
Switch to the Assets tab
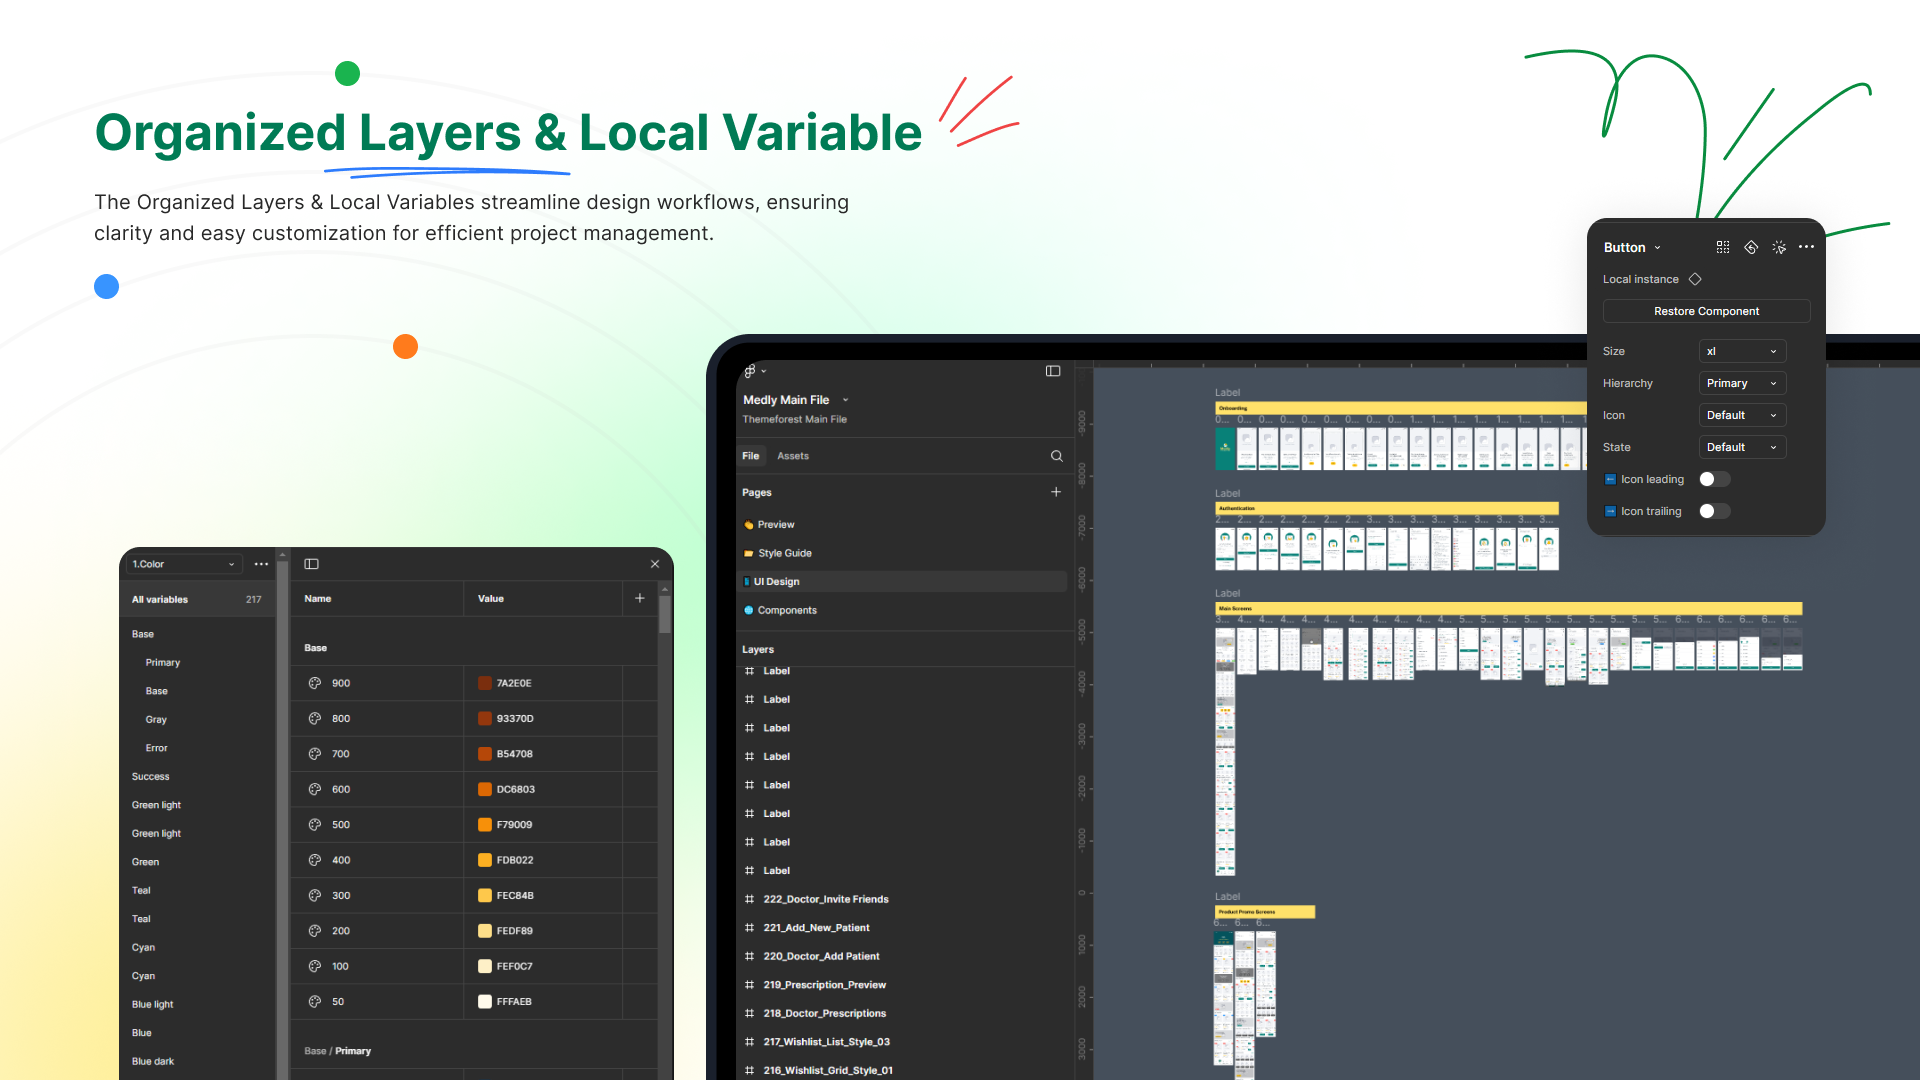pos(793,456)
